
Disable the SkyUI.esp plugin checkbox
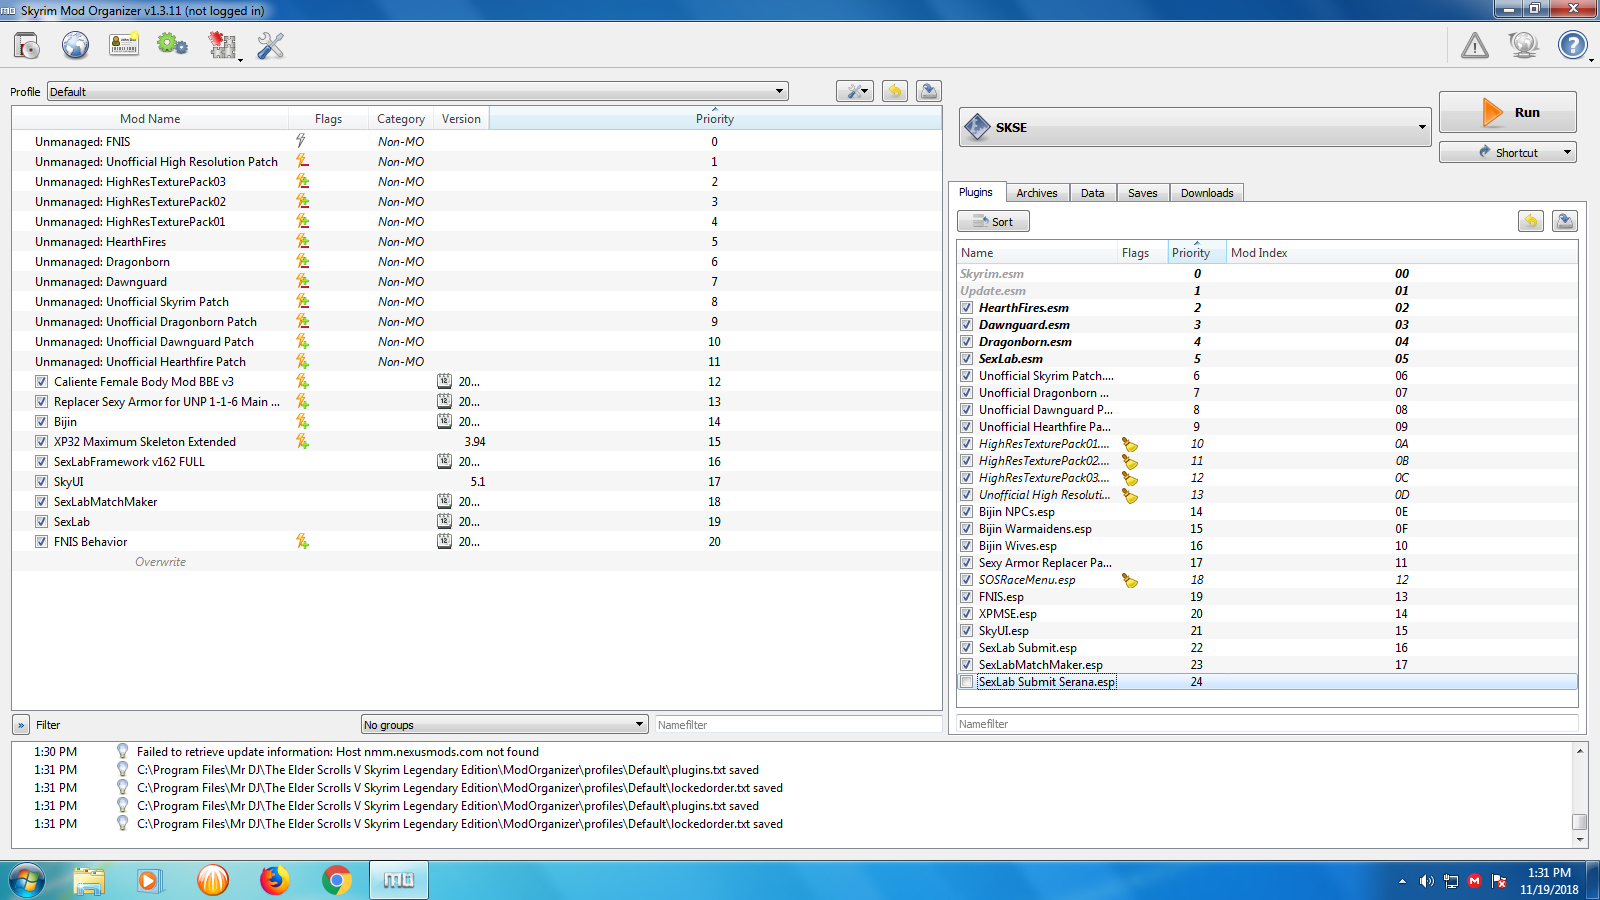point(966,631)
